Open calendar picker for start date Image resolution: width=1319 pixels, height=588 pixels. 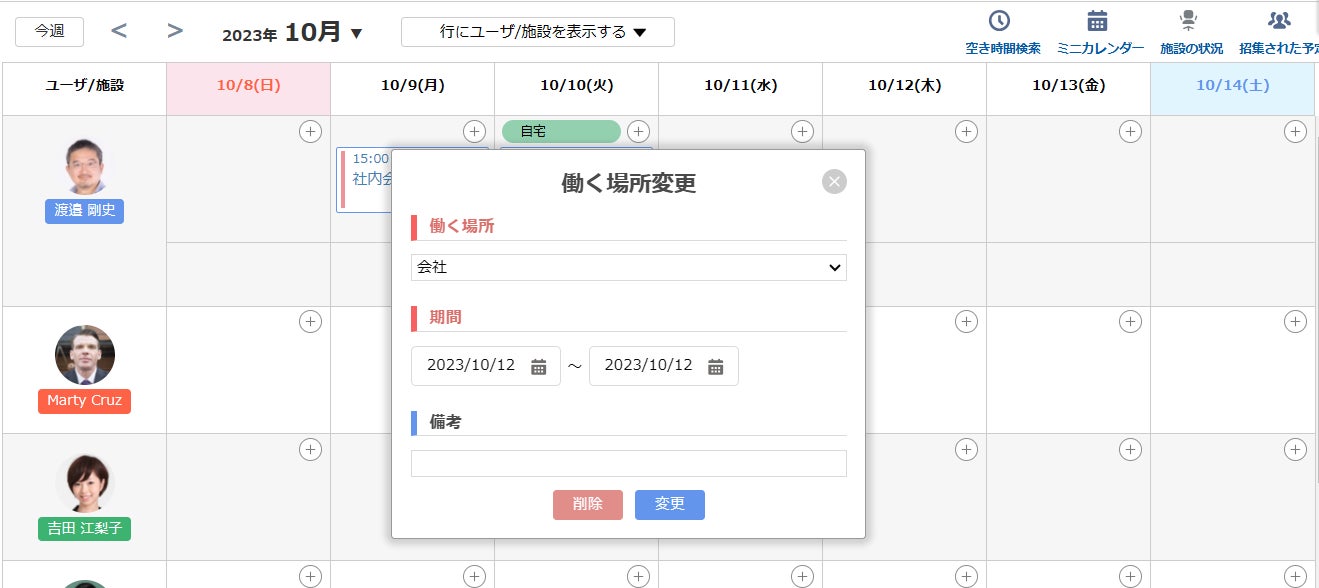click(539, 366)
